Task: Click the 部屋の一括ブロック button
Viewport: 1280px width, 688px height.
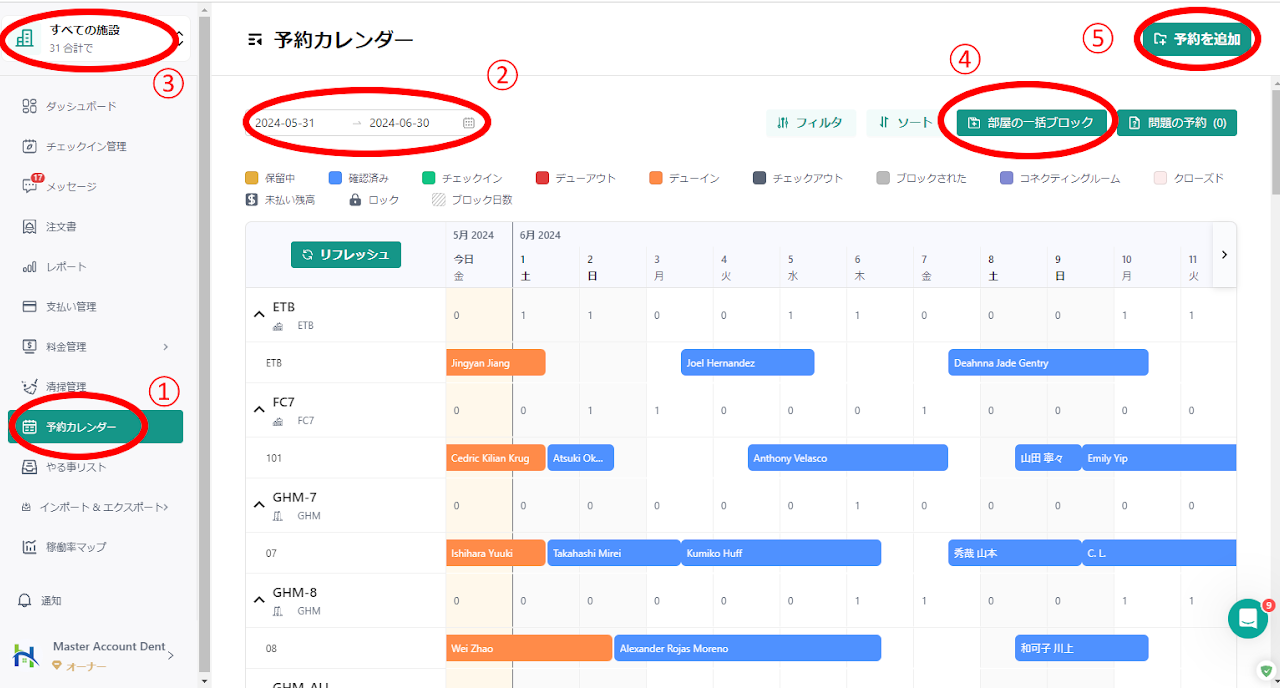Action: (x=1033, y=123)
